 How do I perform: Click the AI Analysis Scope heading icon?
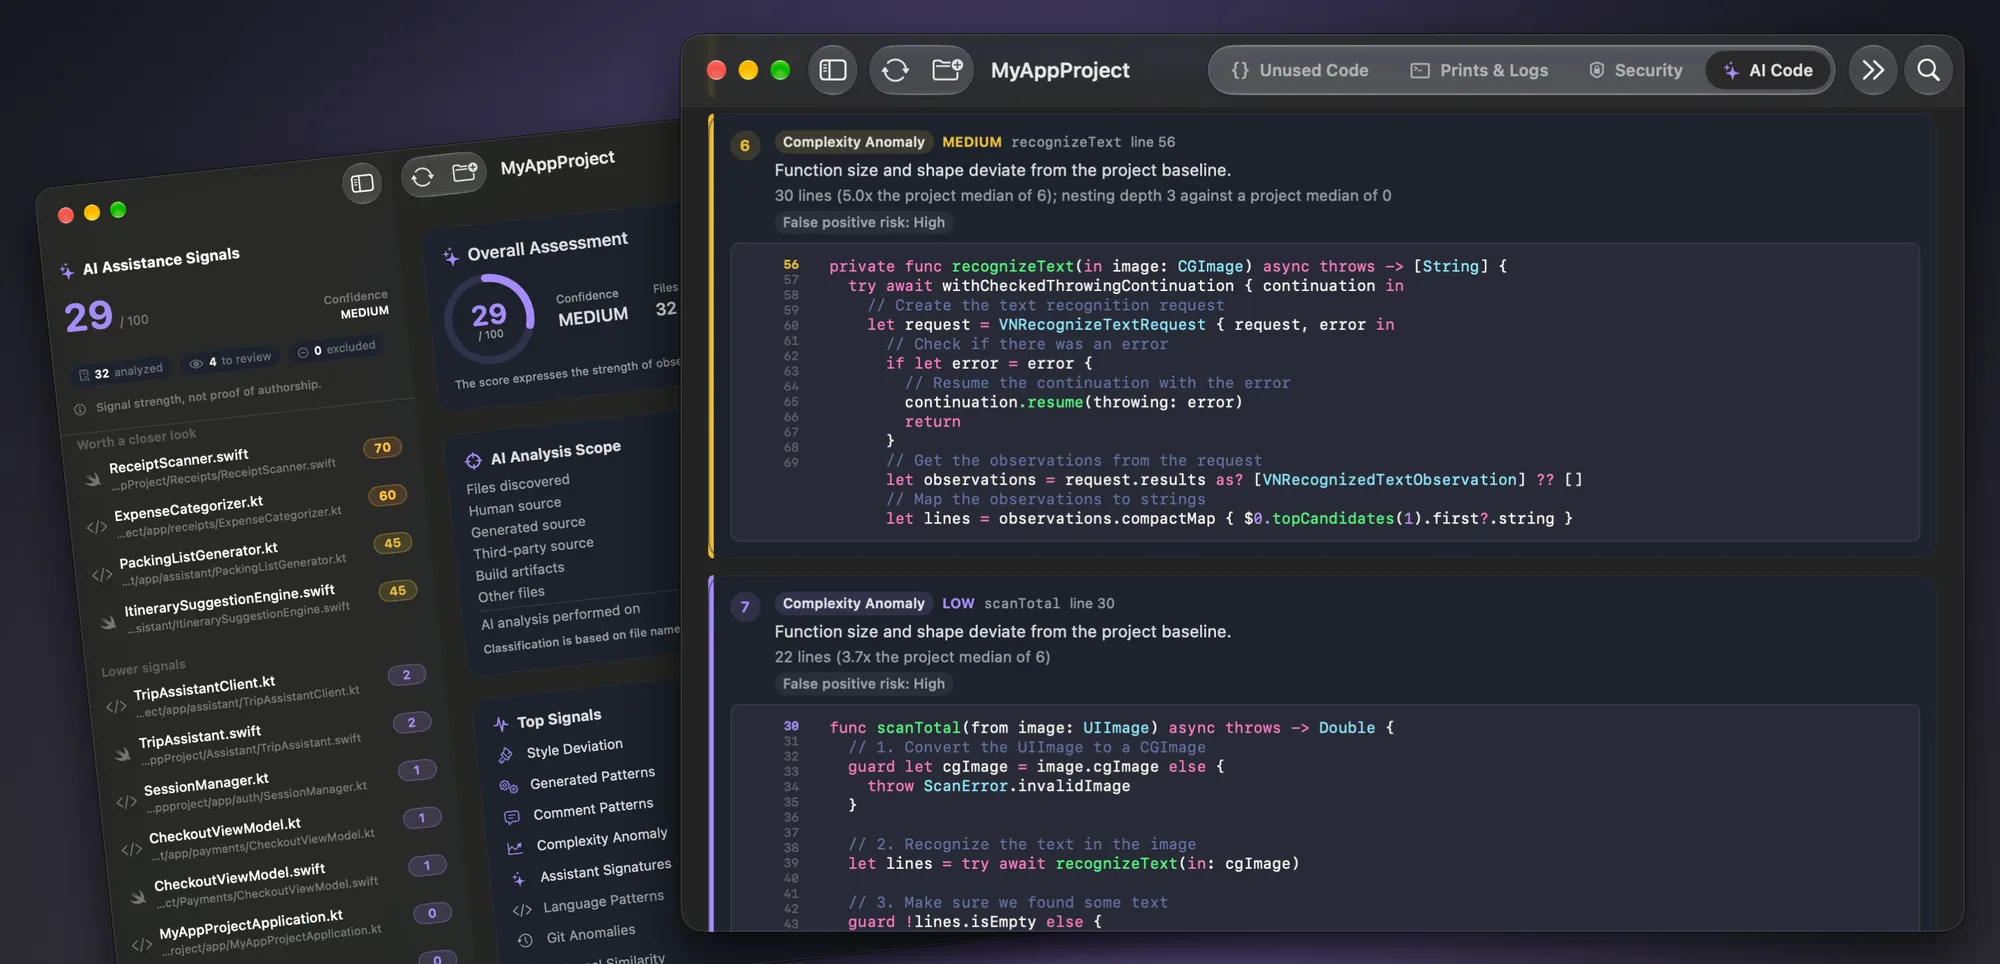pyautogui.click(x=473, y=460)
